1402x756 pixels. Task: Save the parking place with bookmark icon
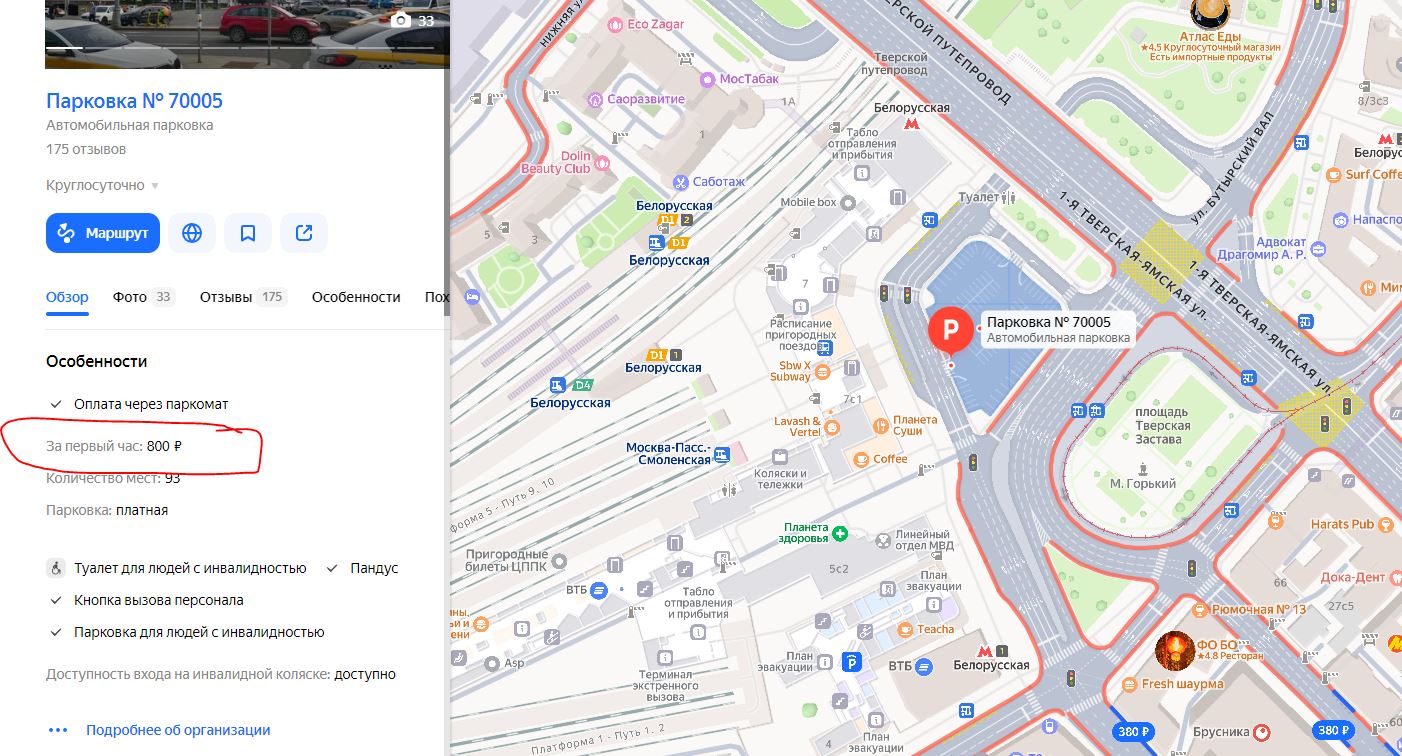pyautogui.click(x=248, y=233)
